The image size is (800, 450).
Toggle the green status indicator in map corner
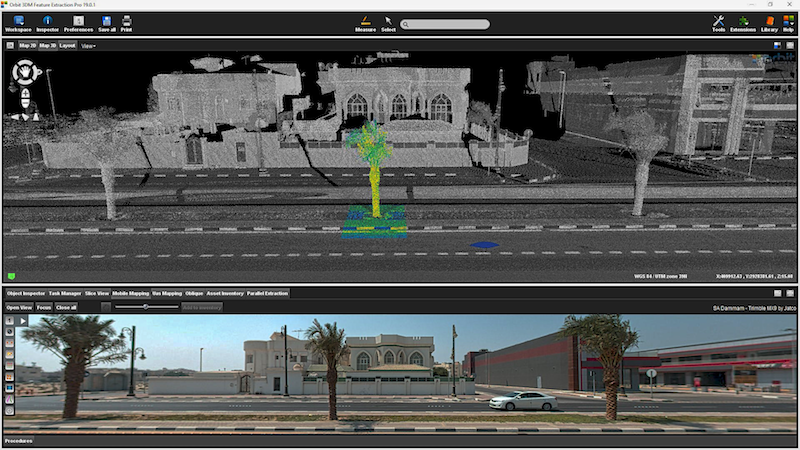tap(11, 275)
